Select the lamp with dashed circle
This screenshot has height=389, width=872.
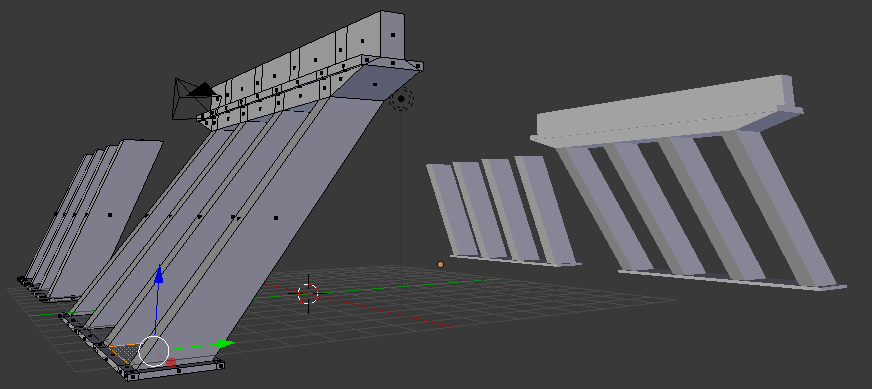click(401, 99)
